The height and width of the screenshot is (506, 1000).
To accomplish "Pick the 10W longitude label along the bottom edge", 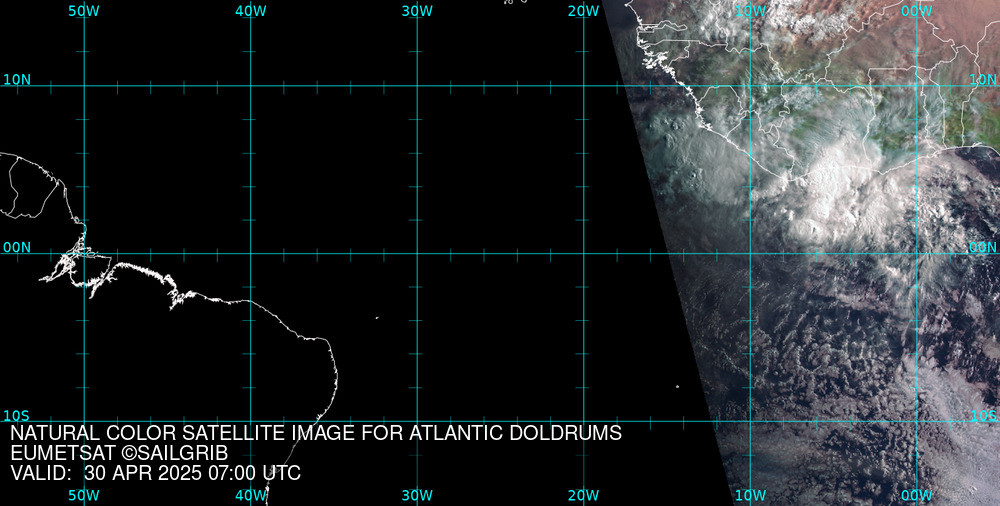I will click(750, 495).
